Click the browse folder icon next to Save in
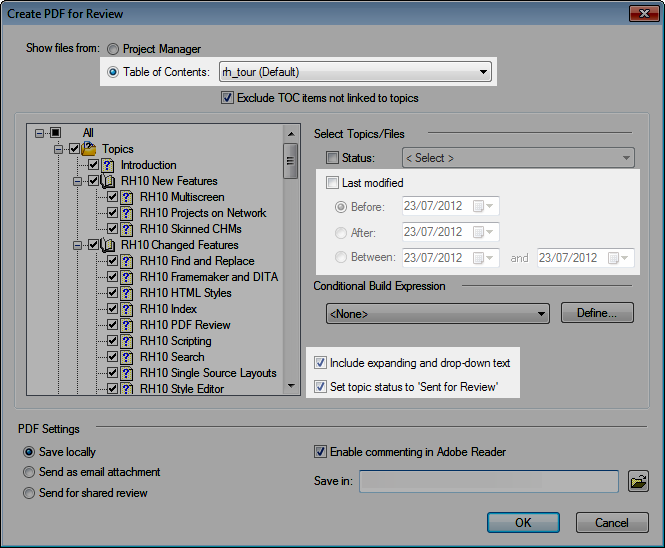Image resolution: width=665 pixels, height=548 pixels. point(638,482)
